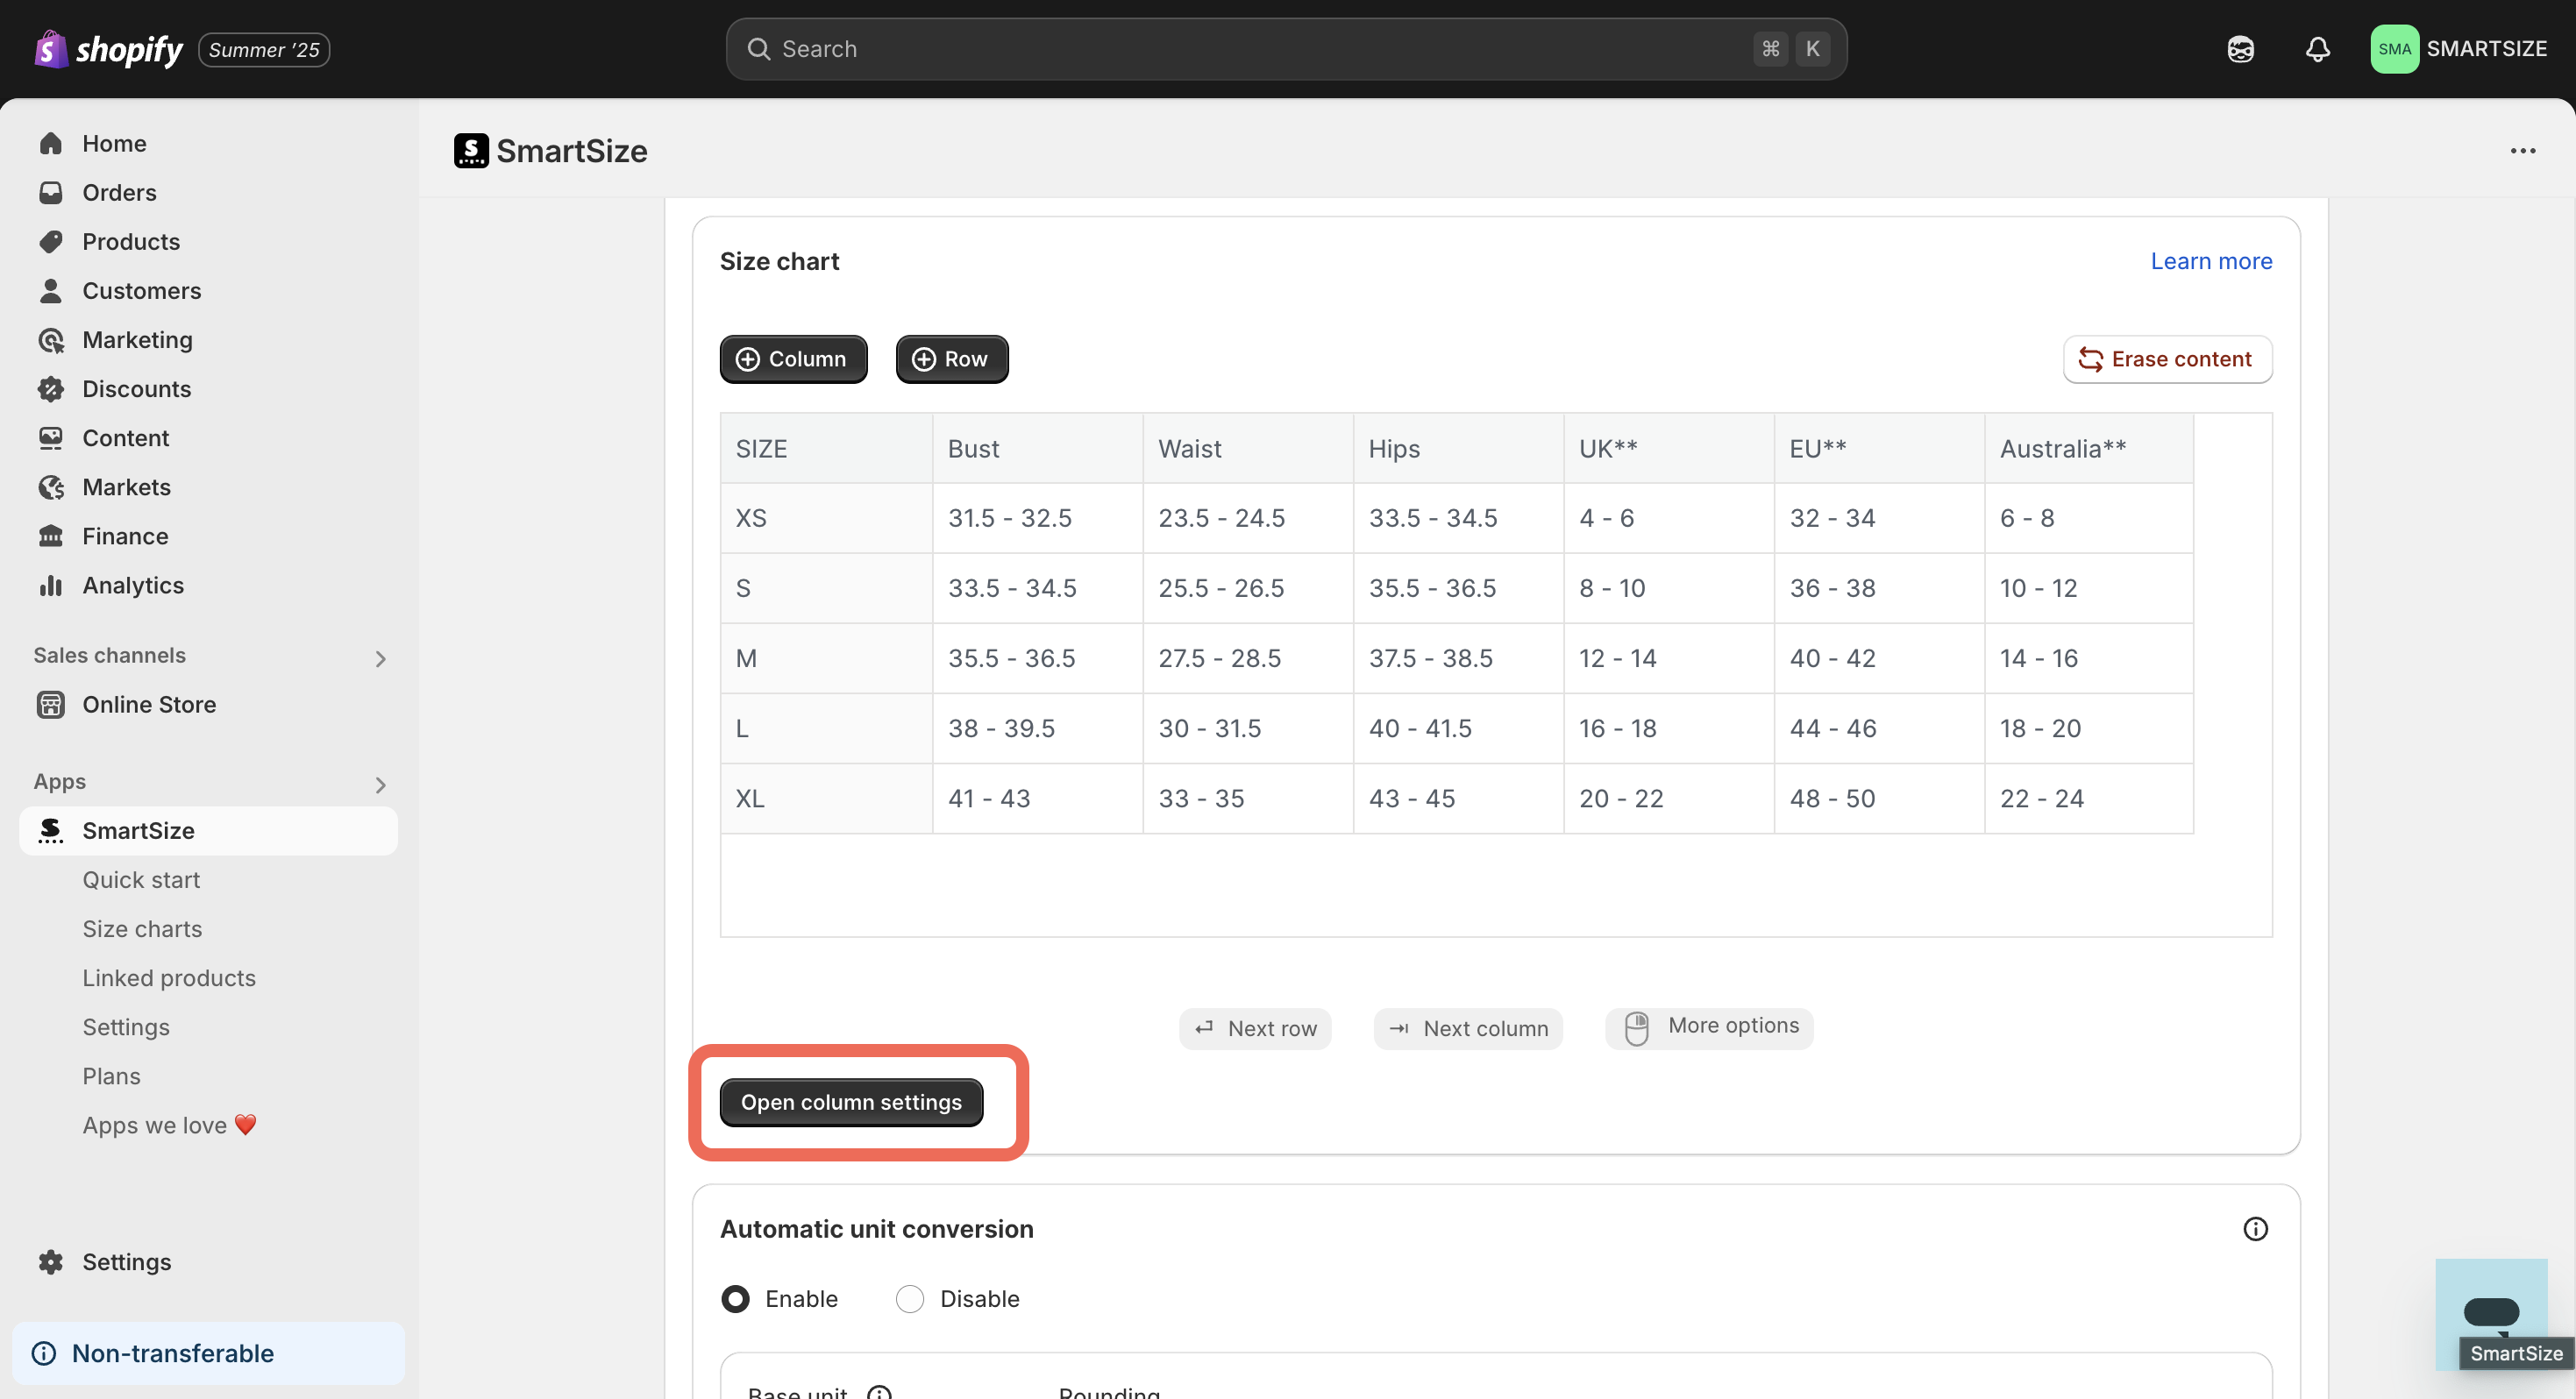Click the Markets globe icon
Screen dimensions: 2576x1399
click(x=51, y=487)
